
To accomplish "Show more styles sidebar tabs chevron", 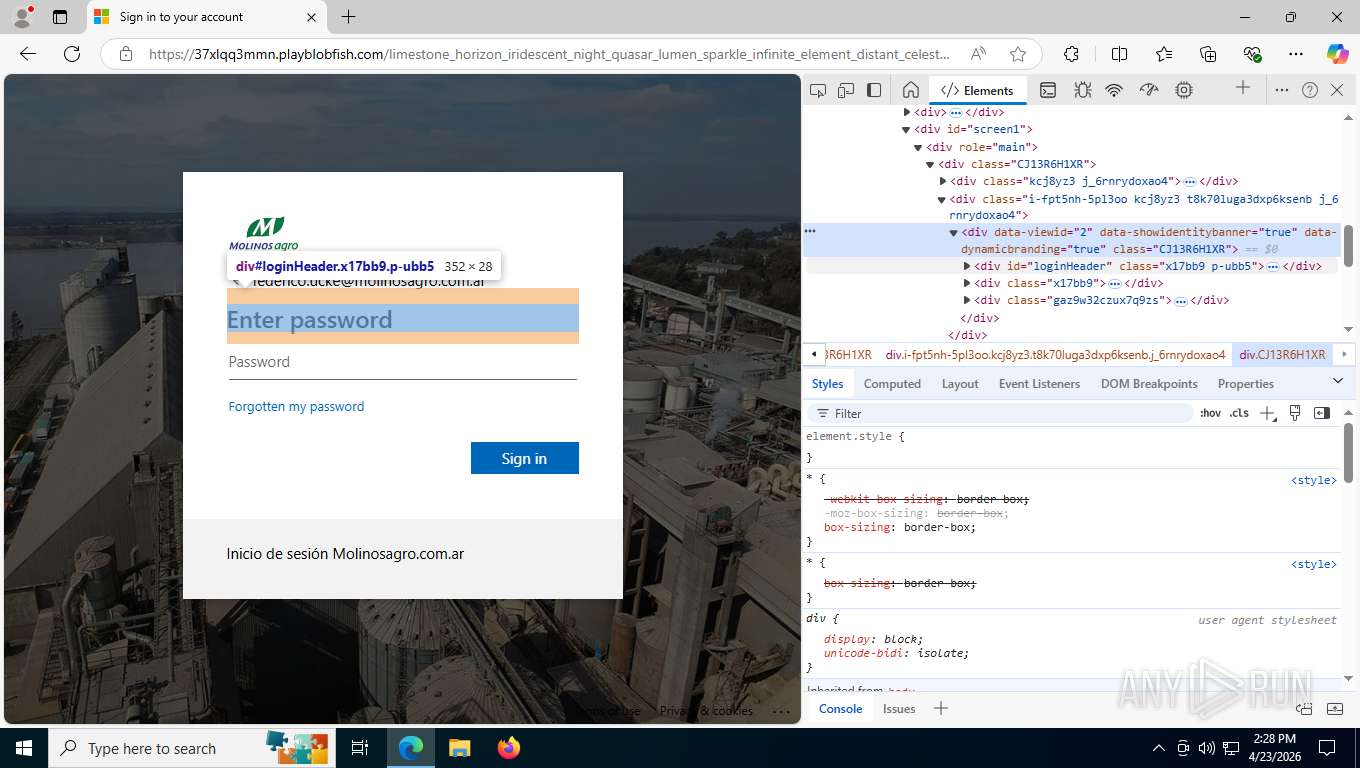I will (1338, 381).
